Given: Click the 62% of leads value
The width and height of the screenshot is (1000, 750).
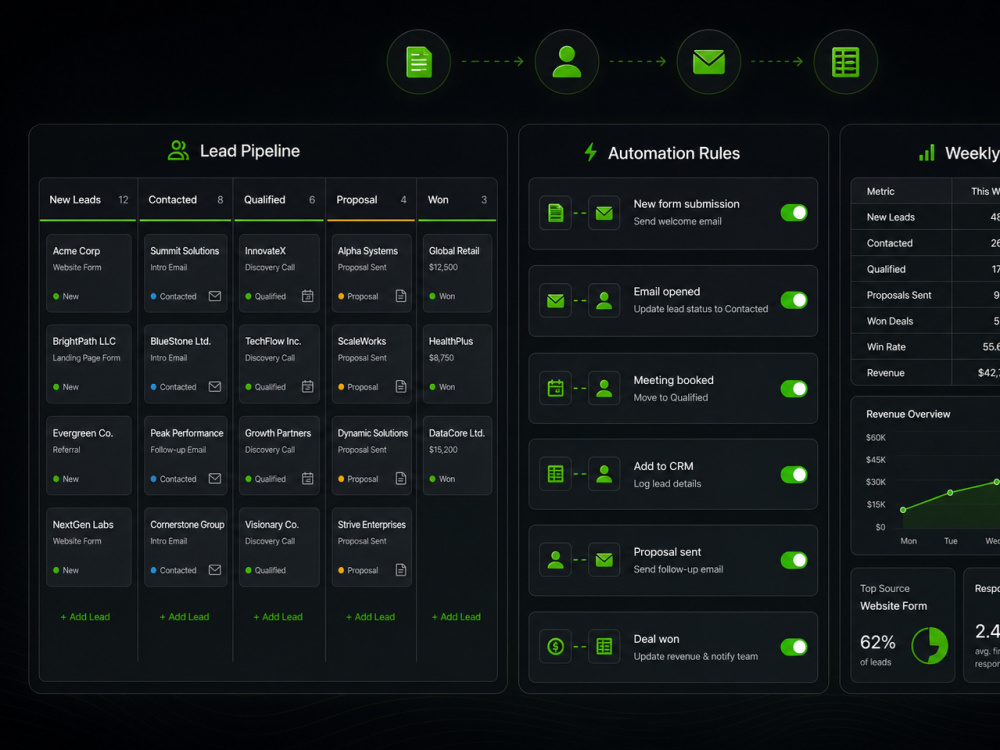Looking at the screenshot, I should 878,642.
